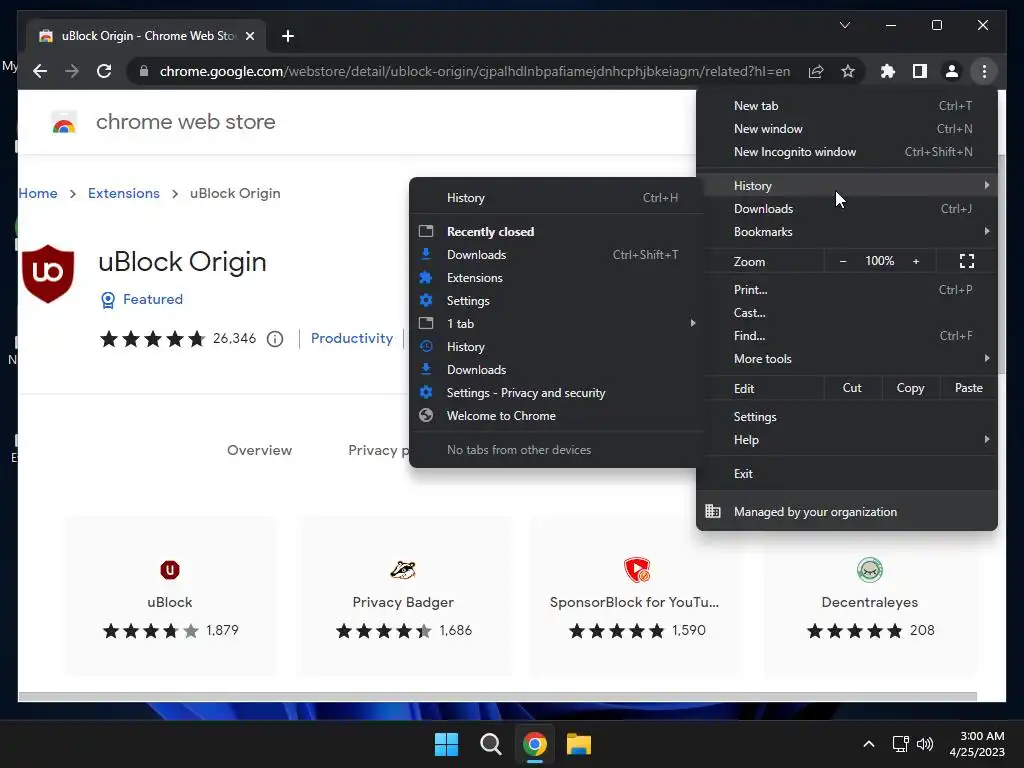1024x768 pixels.
Task: Open File Explorer from the taskbar
Action: (x=579, y=744)
